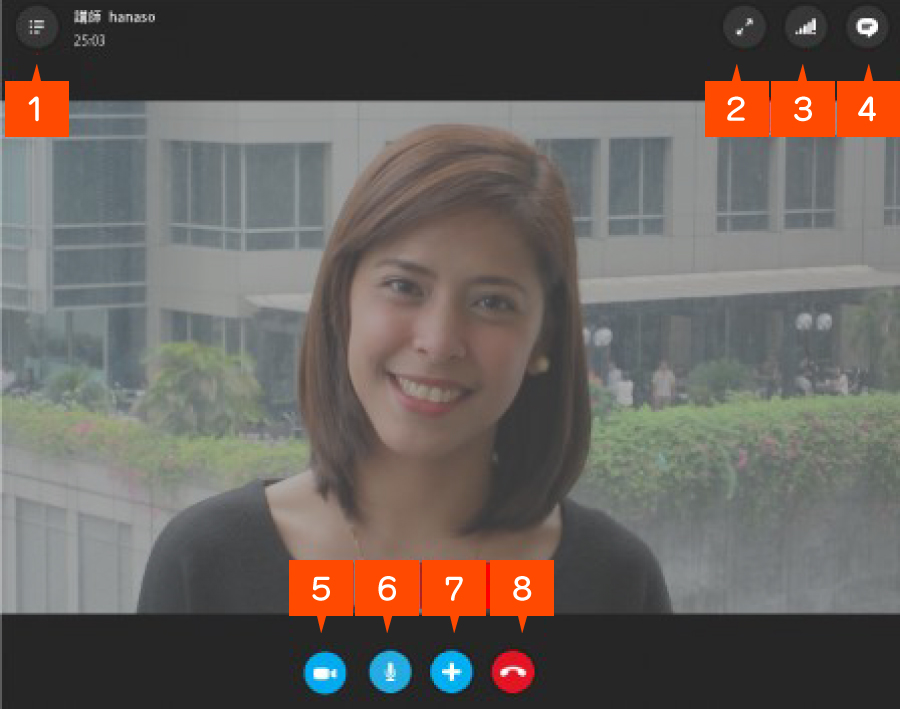The width and height of the screenshot is (900, 709).
Task: Click the blue plus button
Action: (451, 673)
